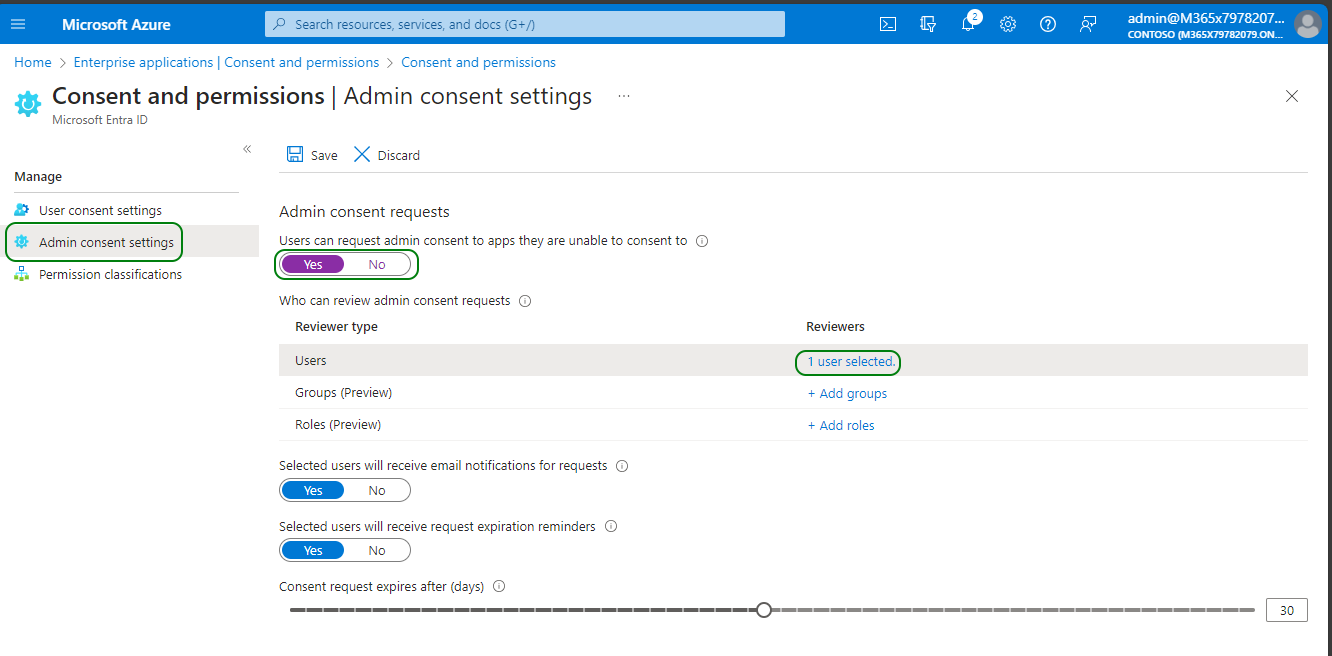
Task: Set email notifications toggle to Yes
Action: click(313, 491)
